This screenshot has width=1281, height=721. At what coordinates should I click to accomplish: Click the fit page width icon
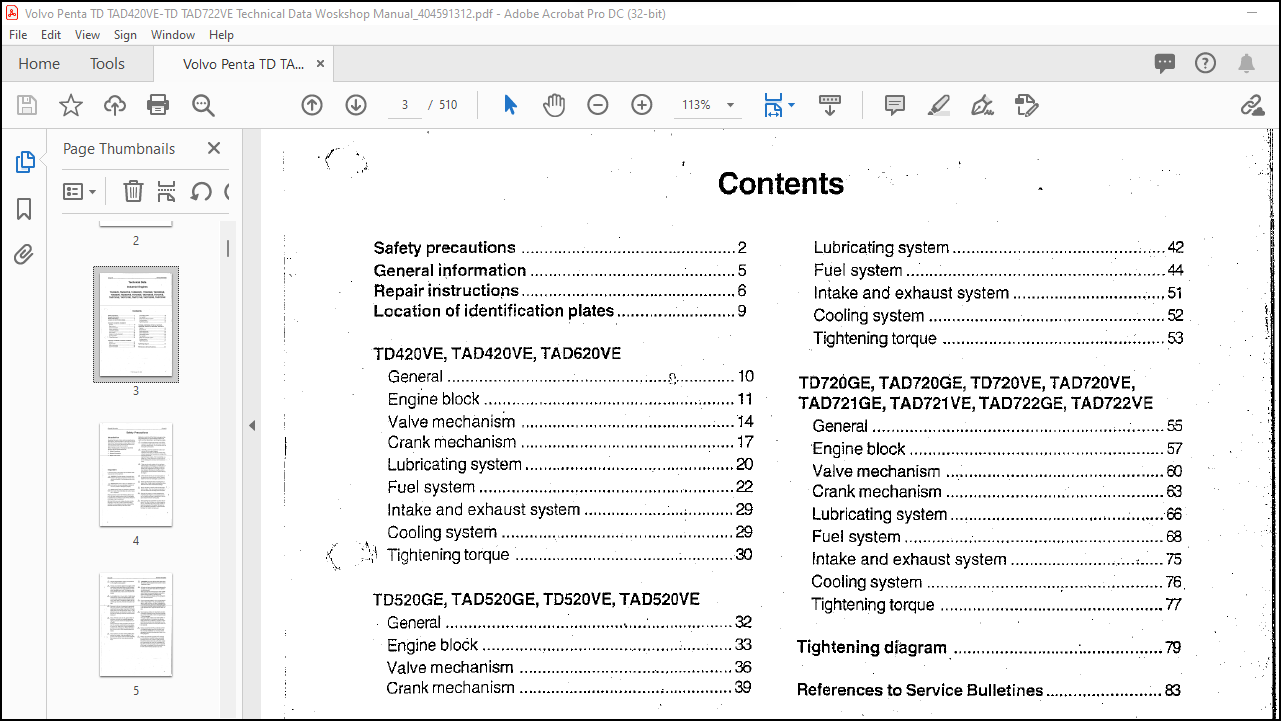(773, 105)
